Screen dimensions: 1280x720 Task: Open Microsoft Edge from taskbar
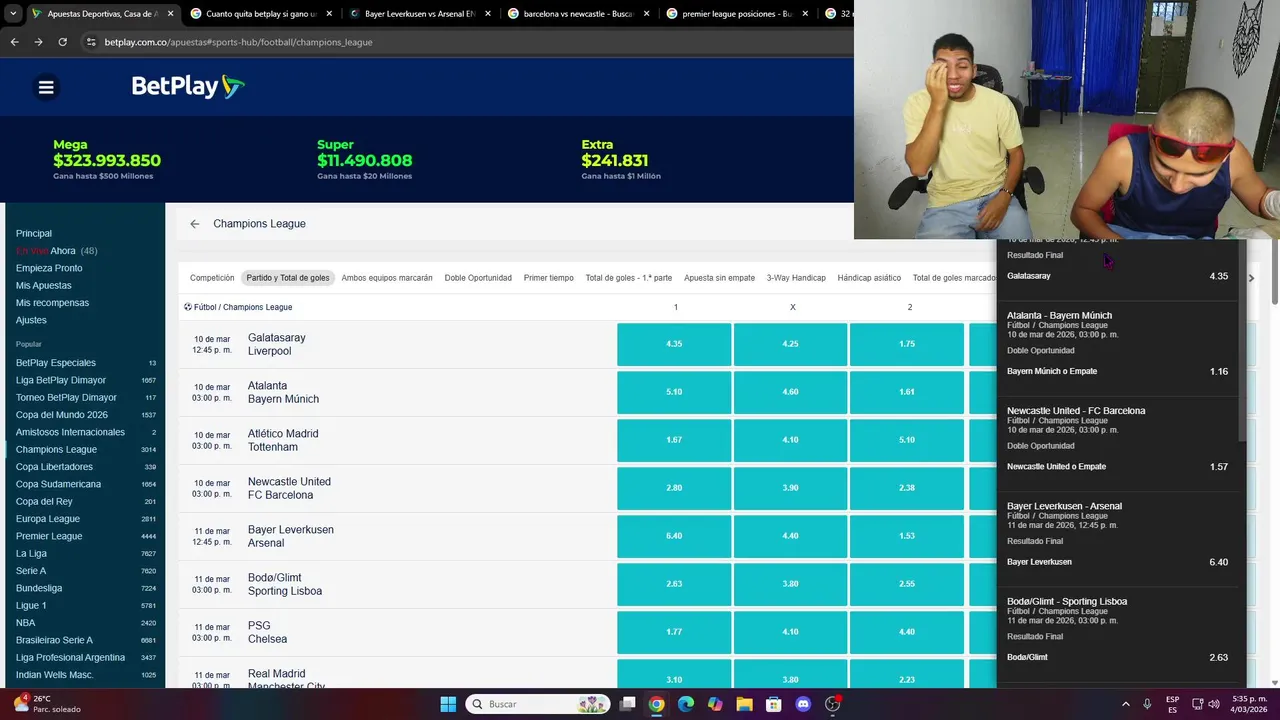point(686,704)
